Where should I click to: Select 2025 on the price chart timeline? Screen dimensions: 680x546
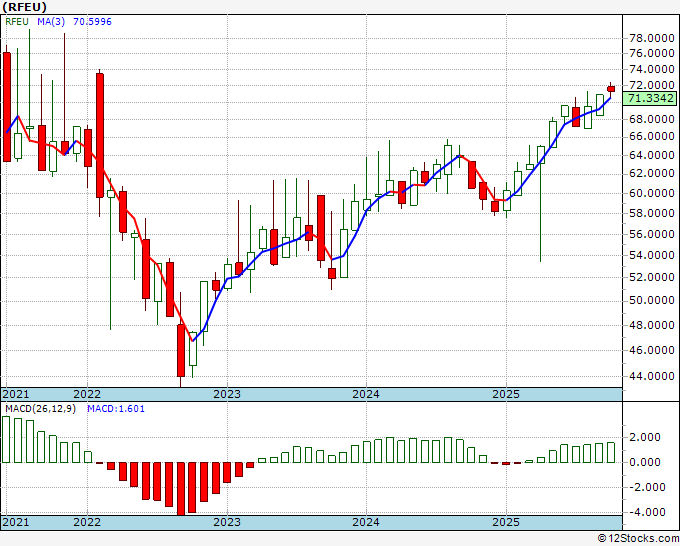(x=506, y=394)
